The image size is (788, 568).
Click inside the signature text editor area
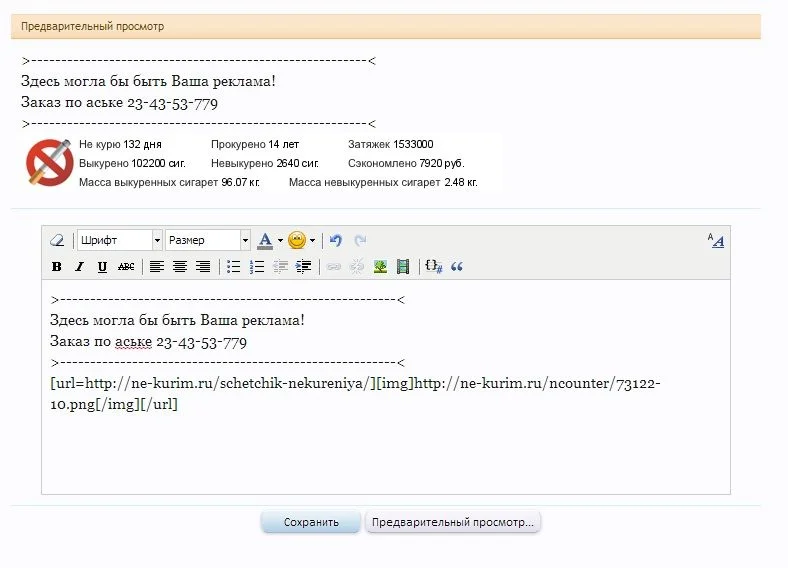point(386,387)
